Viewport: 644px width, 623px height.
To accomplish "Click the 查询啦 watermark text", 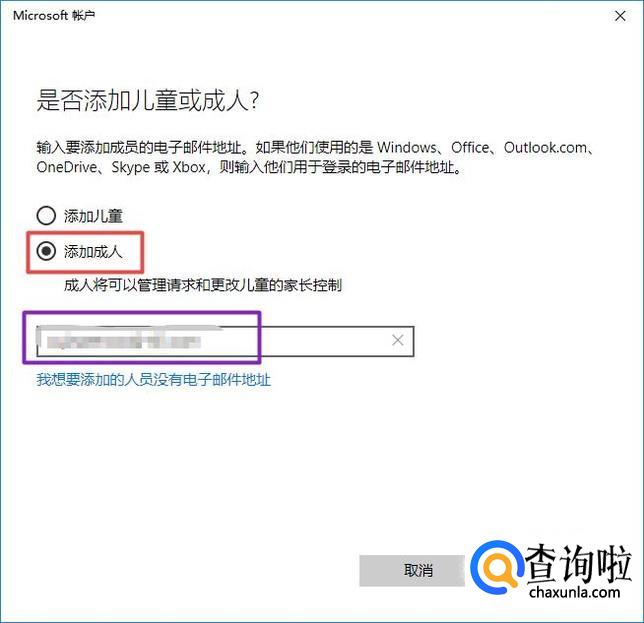I will point(579,563).
